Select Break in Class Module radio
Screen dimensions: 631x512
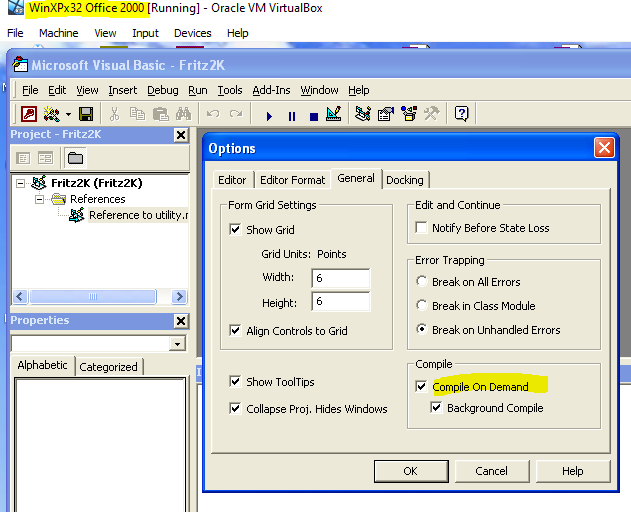pyautogui.click(x=421, y=306)
